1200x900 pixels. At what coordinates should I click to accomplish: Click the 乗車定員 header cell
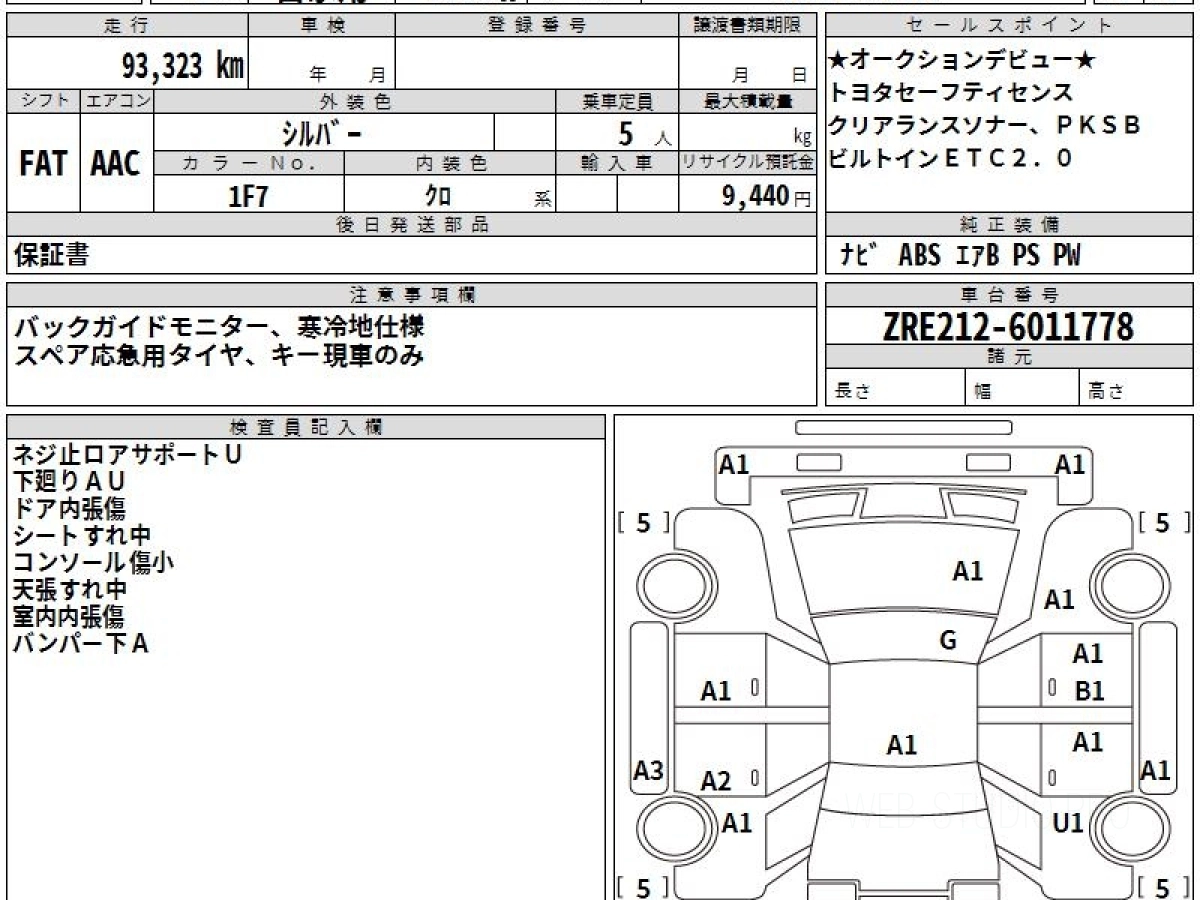(617, 101)
